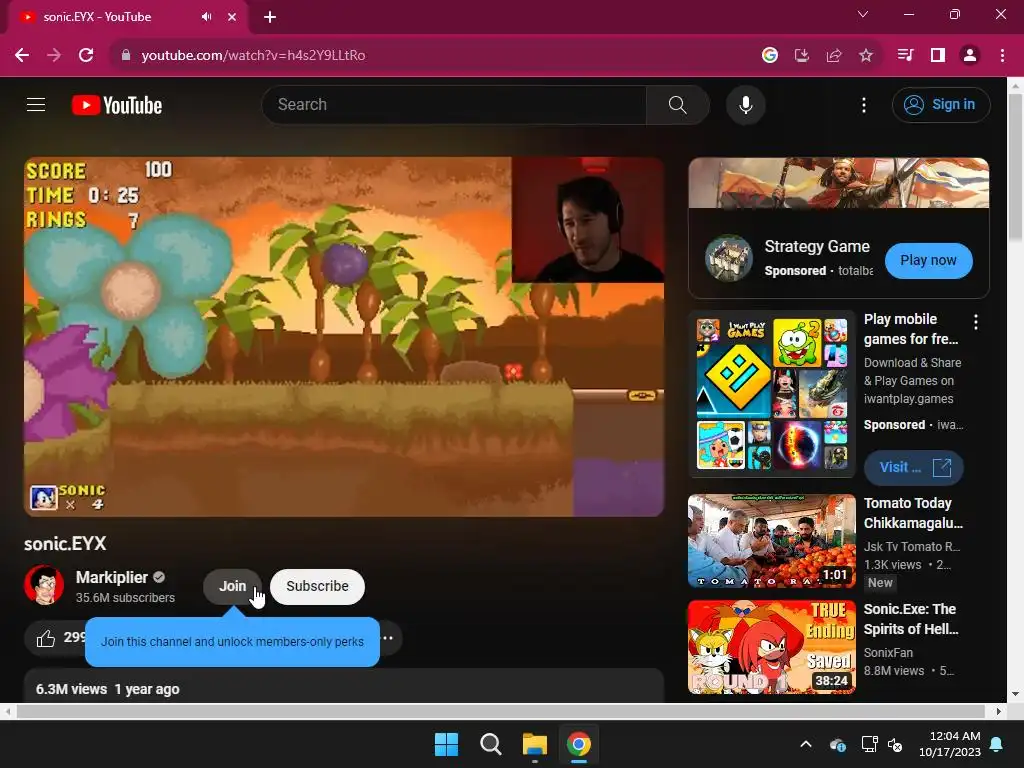Open the notifications bell in tray
Screen dimensions: 1024x768
997,744
